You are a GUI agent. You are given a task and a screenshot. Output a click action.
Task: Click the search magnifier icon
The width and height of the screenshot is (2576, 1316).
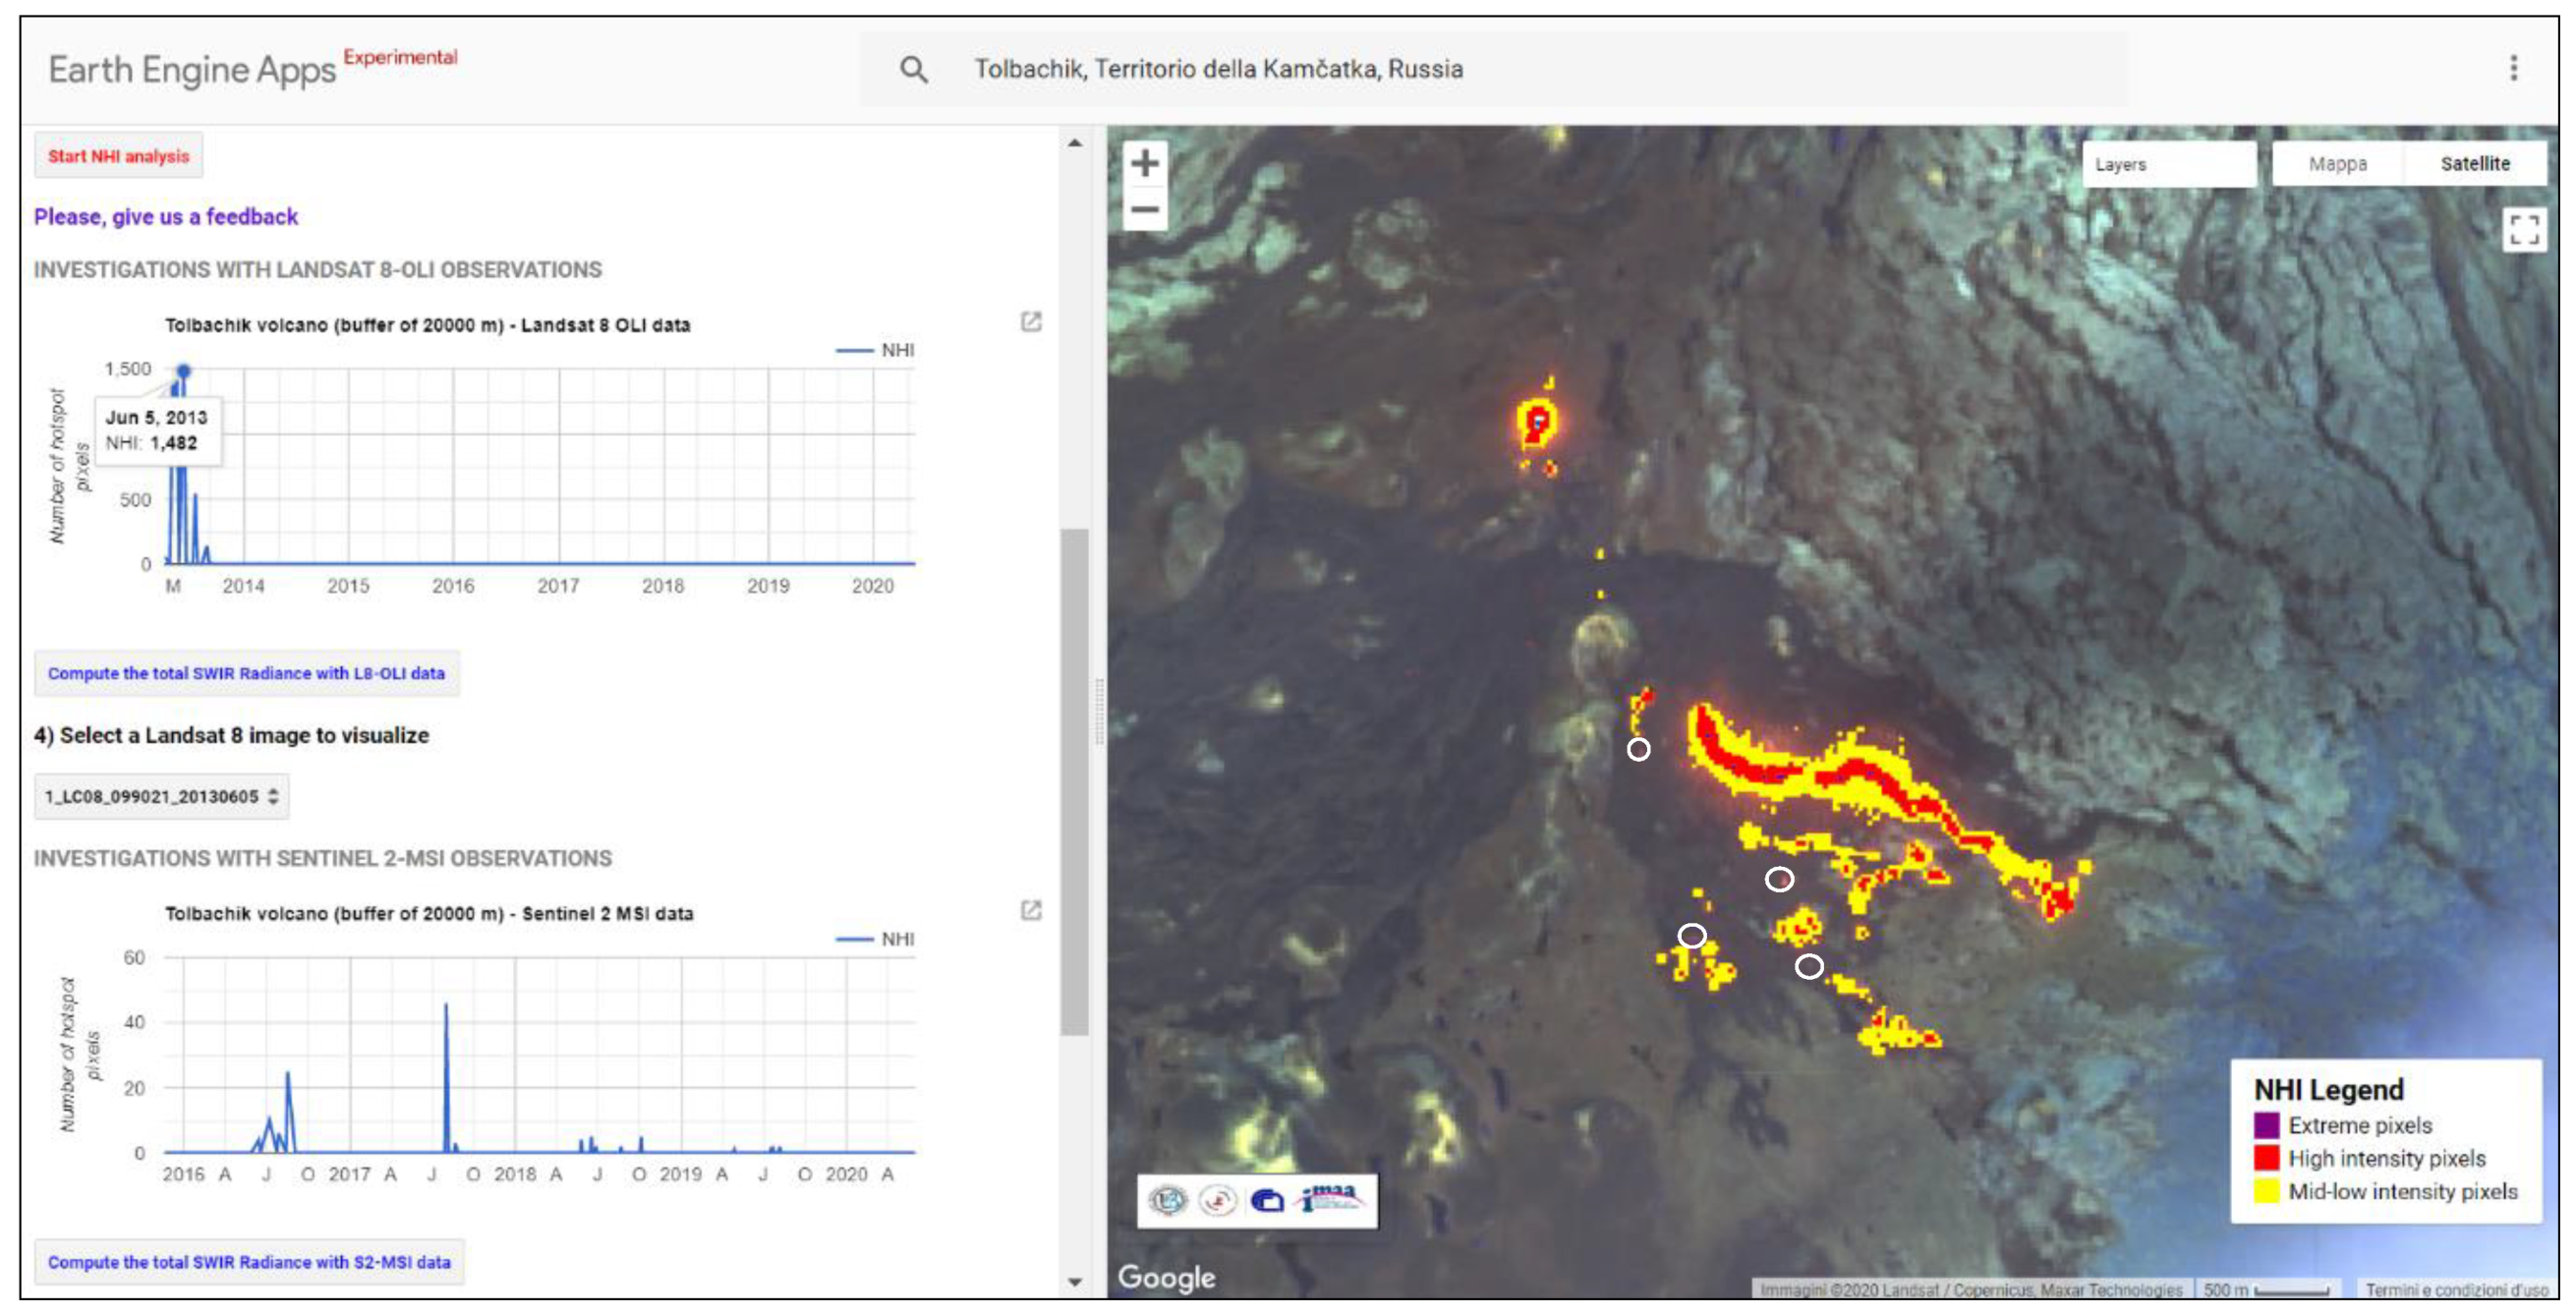coord(913,69)
